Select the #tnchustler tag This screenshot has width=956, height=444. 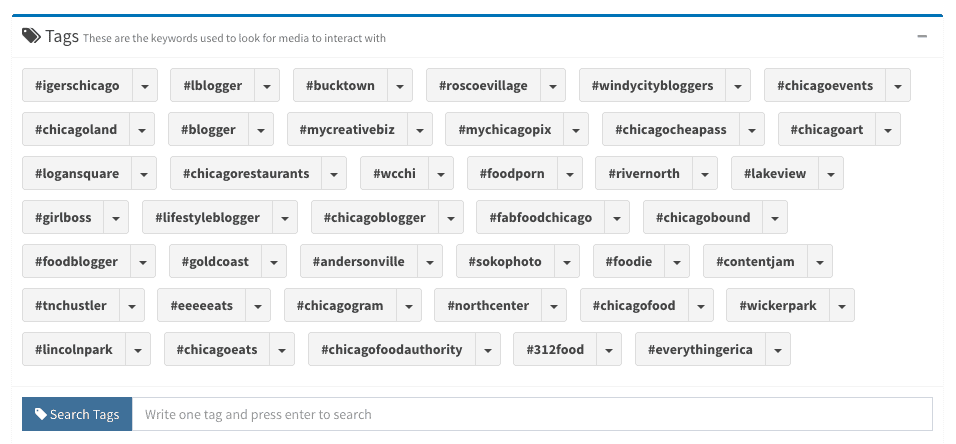point(71,306)
